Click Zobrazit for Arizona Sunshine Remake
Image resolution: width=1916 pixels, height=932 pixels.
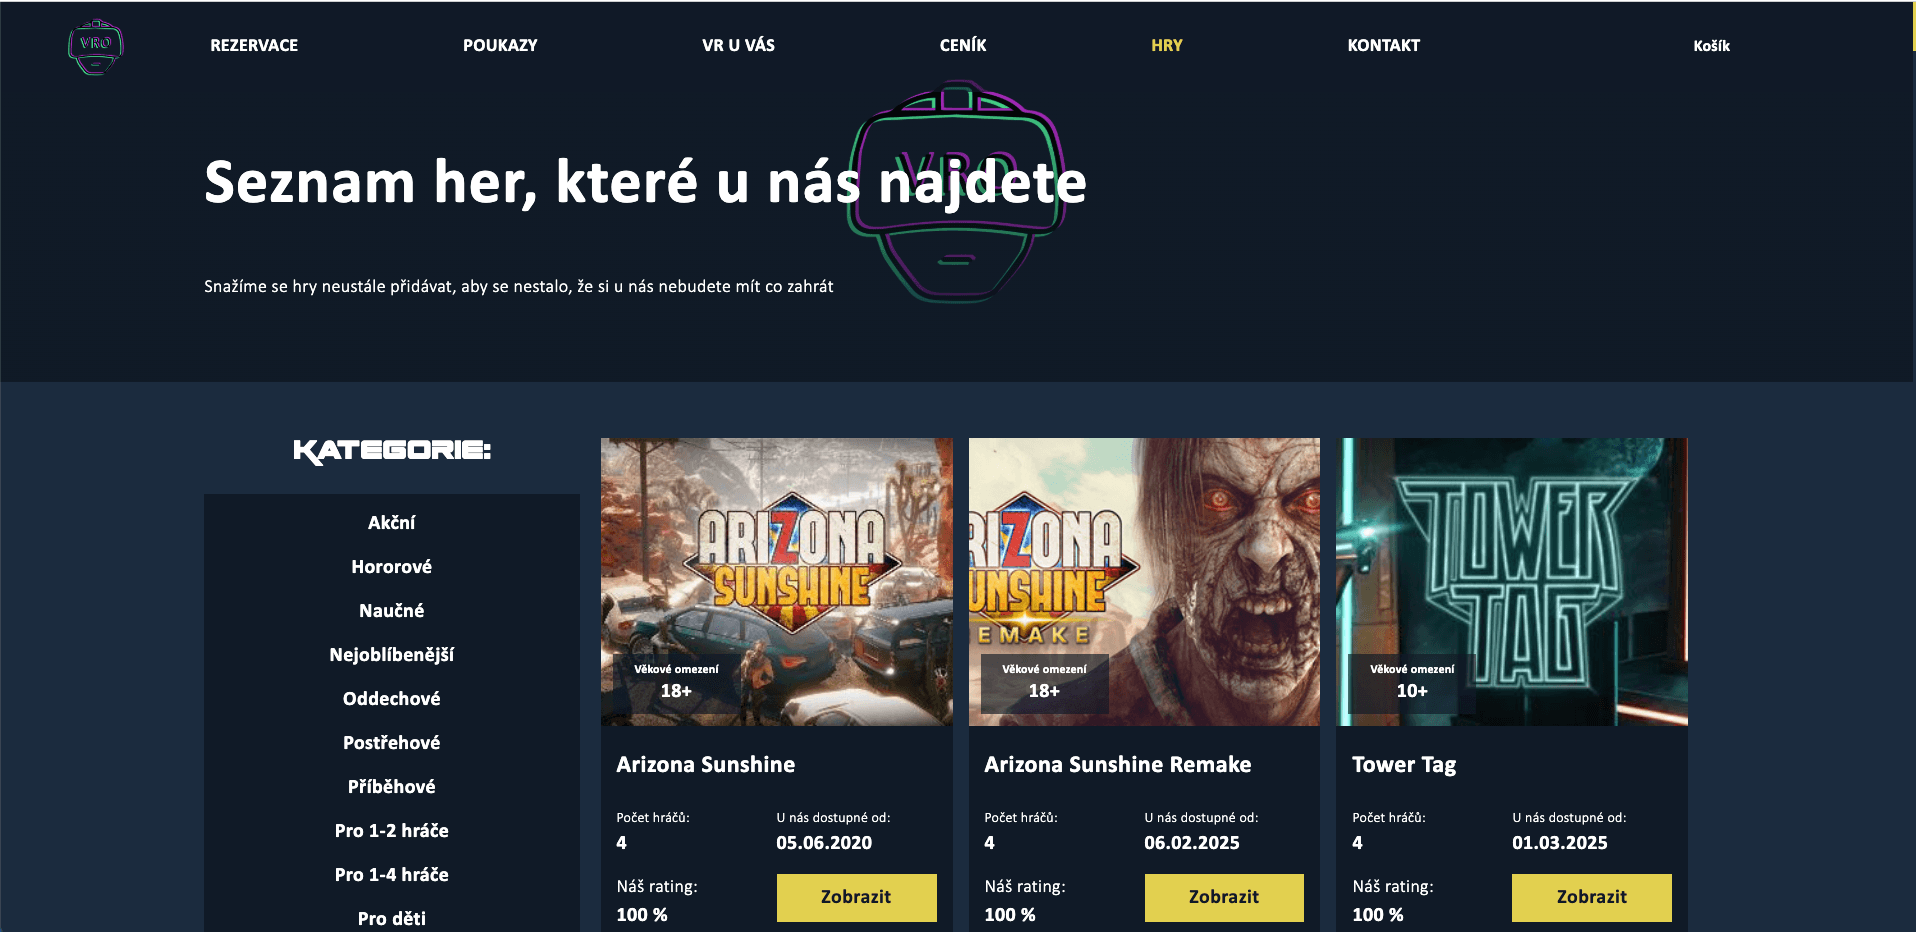[x=1224, y=897]
